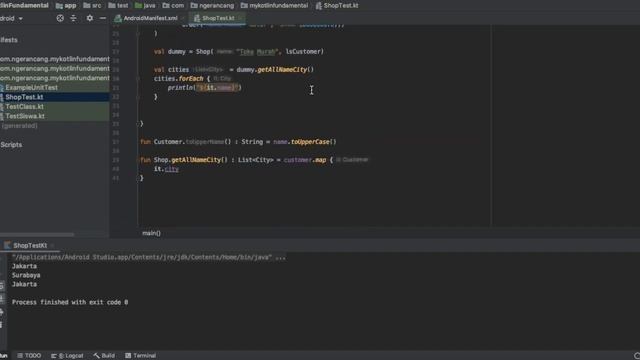Image resolution: width=640 pixels, height=360 pixels.
Task: Click the mykotlinfundamental breadcrumb folder
Action: (x=274, y=6)
